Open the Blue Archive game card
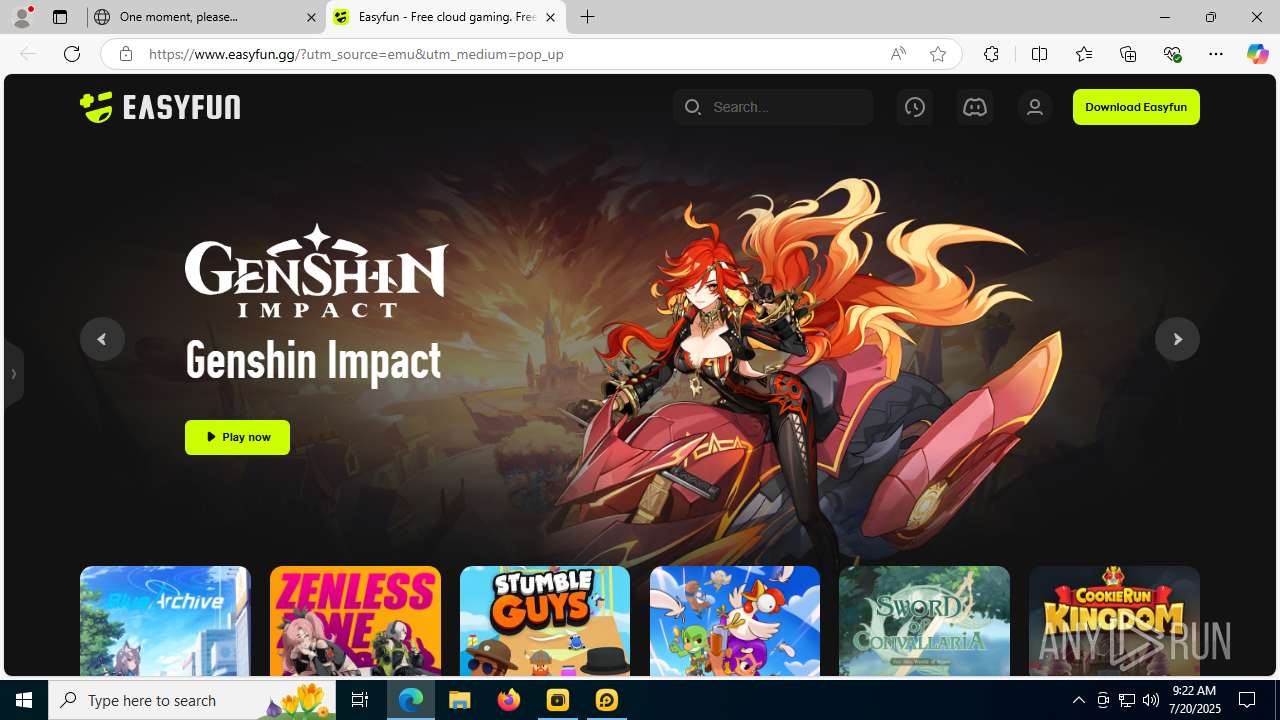The width and height of the screenshot is (1280, 720). click(x=165, y=621)
